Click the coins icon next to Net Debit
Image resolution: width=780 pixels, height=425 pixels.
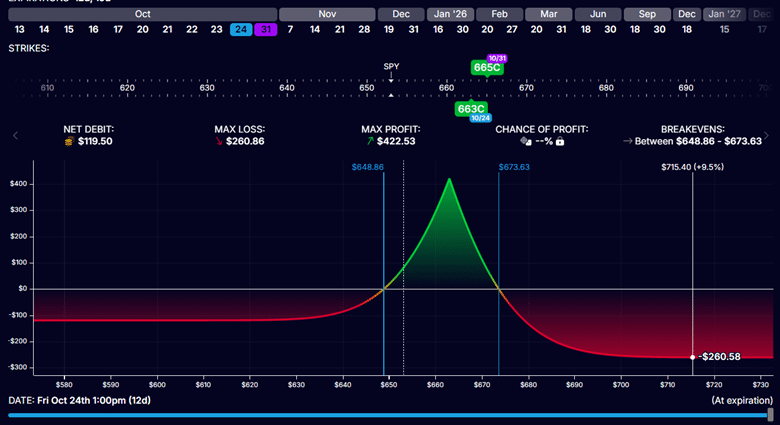point(68,142)
